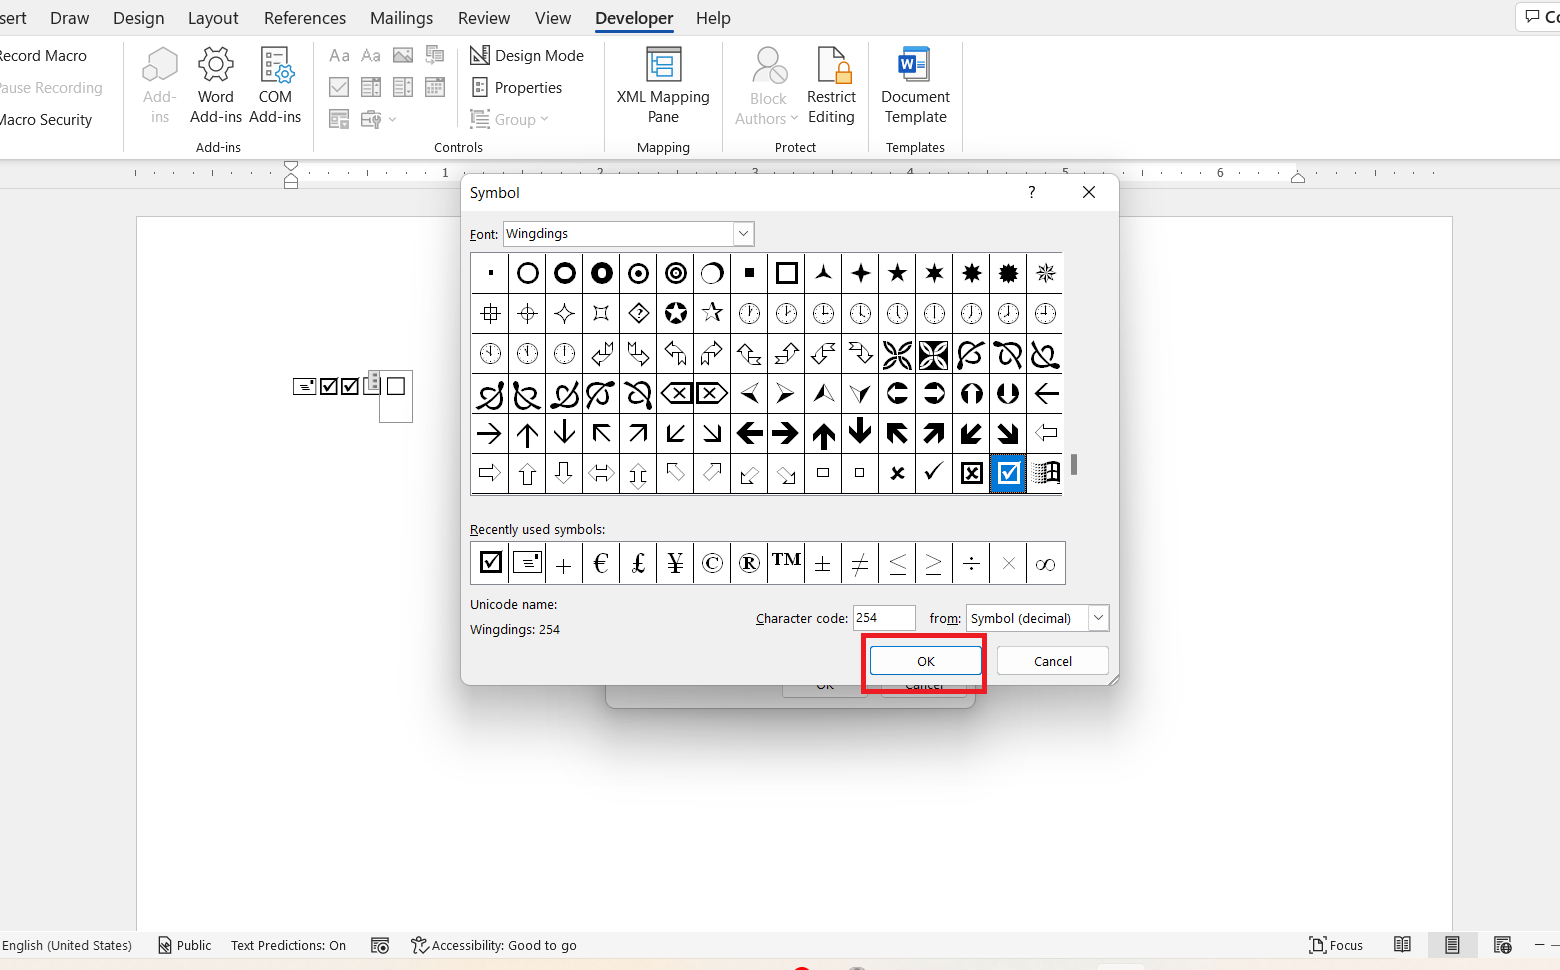The height and width of the screenshot is (970, 1560).
Task: Expand the from Symbol (decimal) dropdown
Action: pos(1098,618)
